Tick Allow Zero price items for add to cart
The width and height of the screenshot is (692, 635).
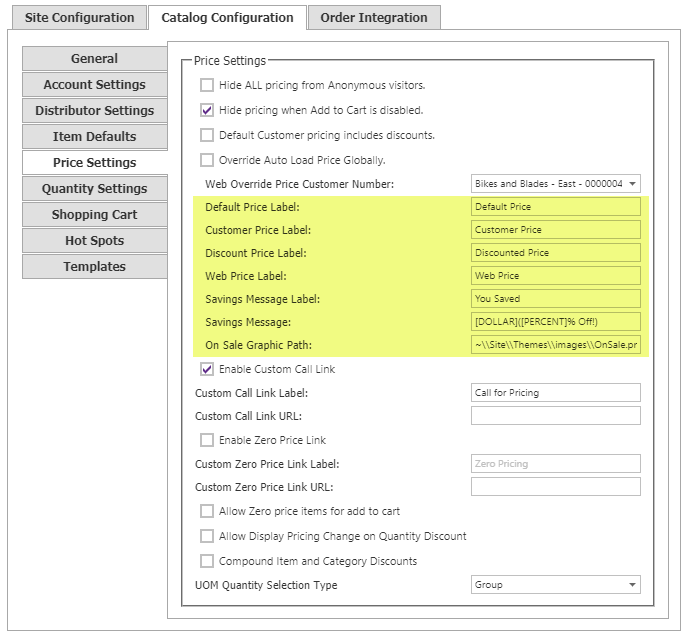(207, 511)
